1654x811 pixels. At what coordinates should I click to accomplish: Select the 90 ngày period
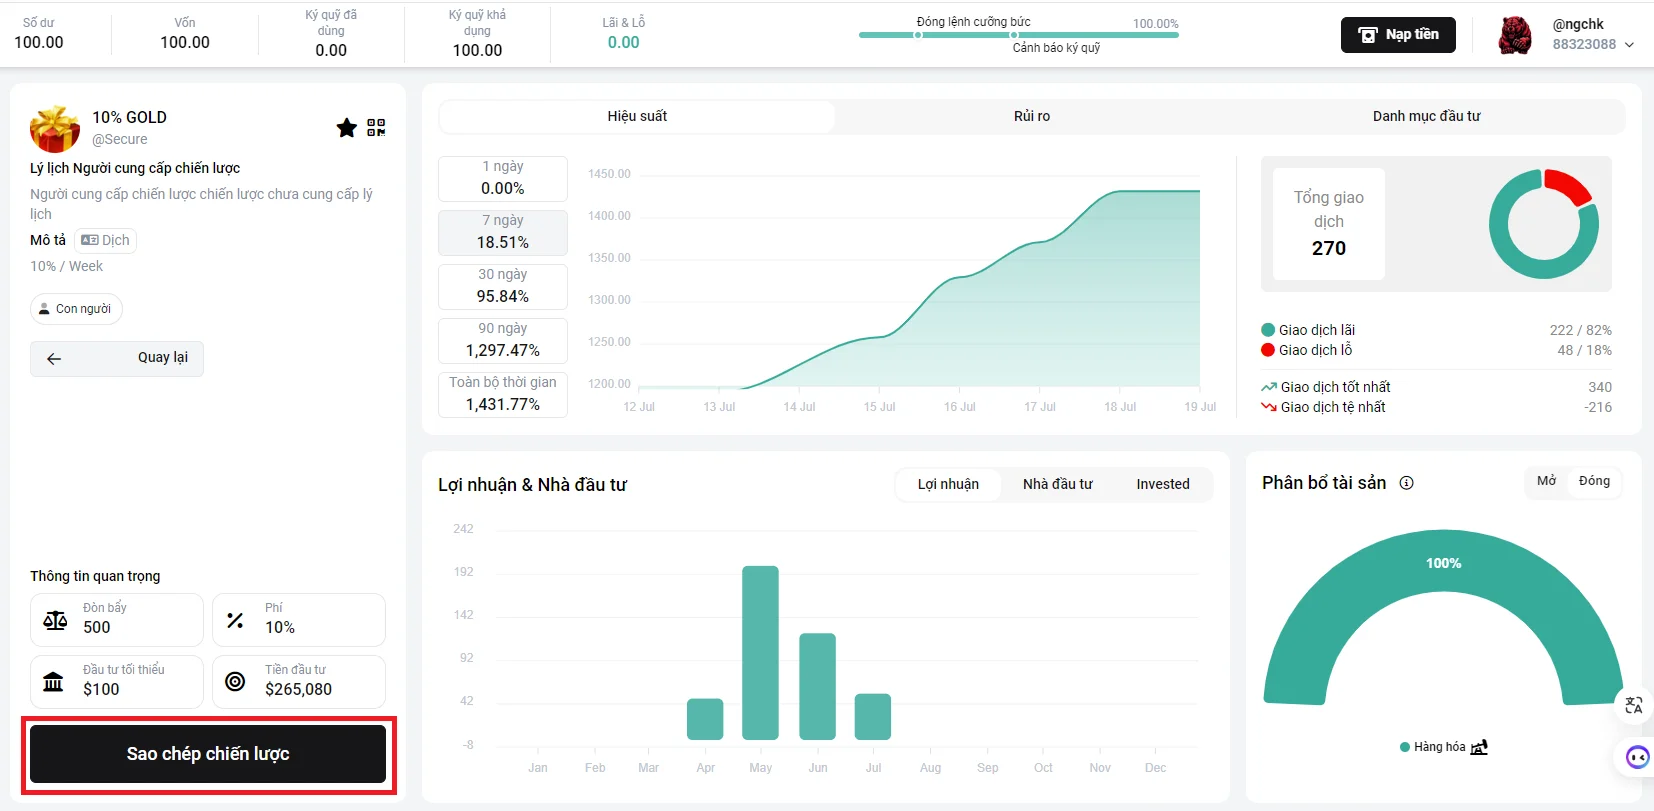tap(503, 340)
